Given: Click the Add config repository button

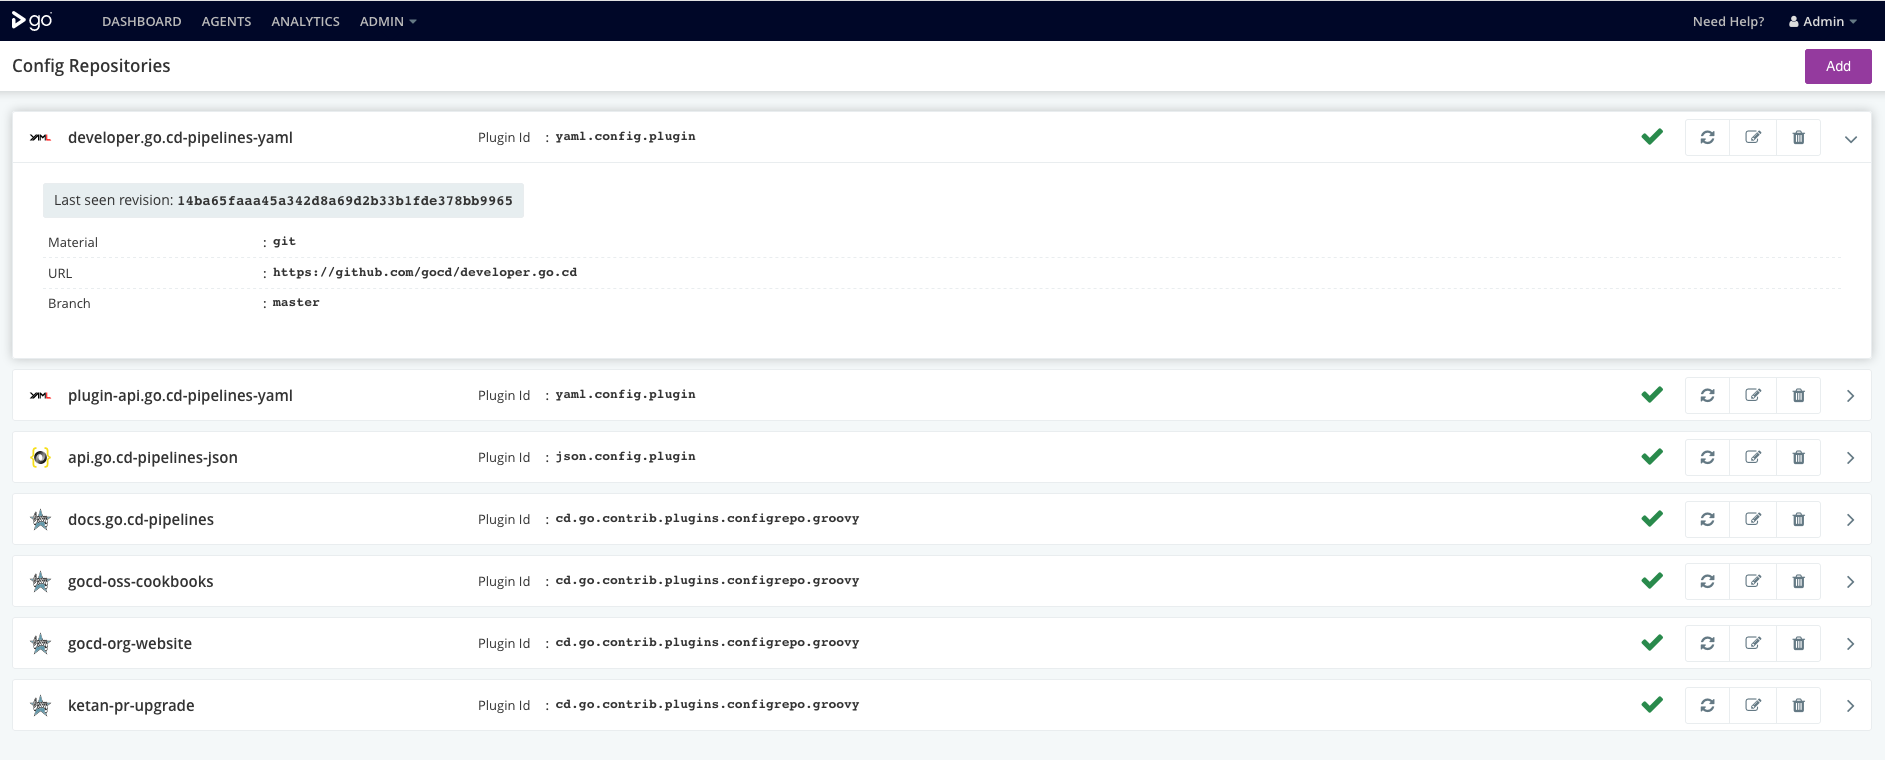Looking at the screenshot, I should click(x=1838, y=66).
